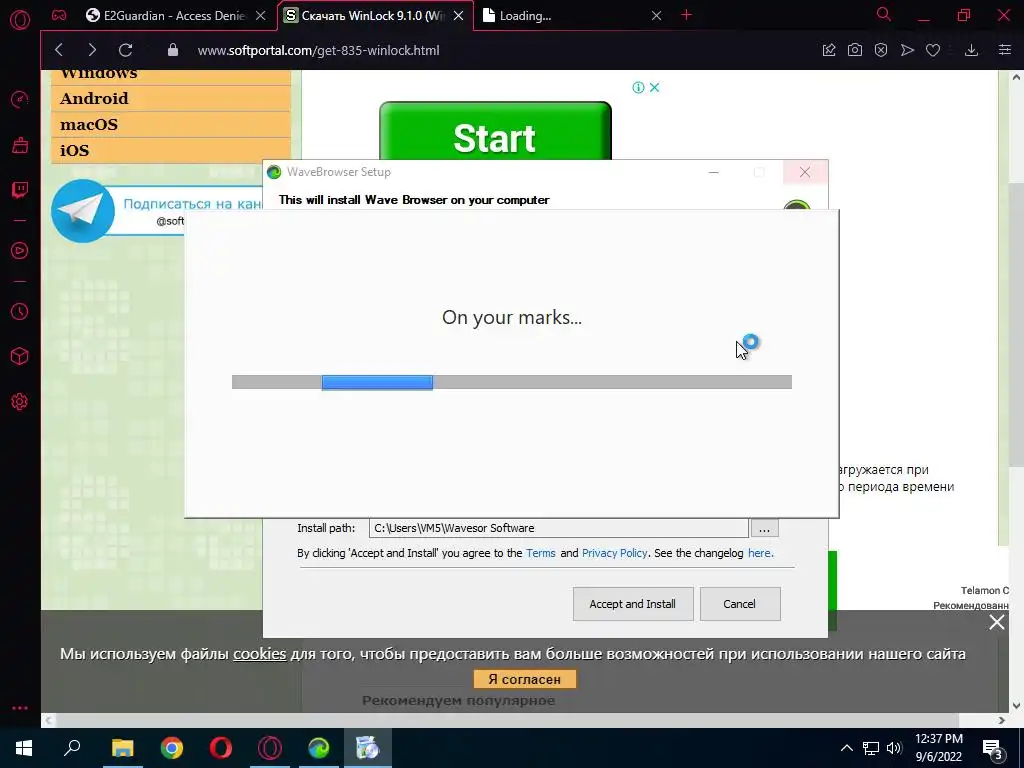
Task: Open the changelog 'here' link
Action: [x=760, y=553]
